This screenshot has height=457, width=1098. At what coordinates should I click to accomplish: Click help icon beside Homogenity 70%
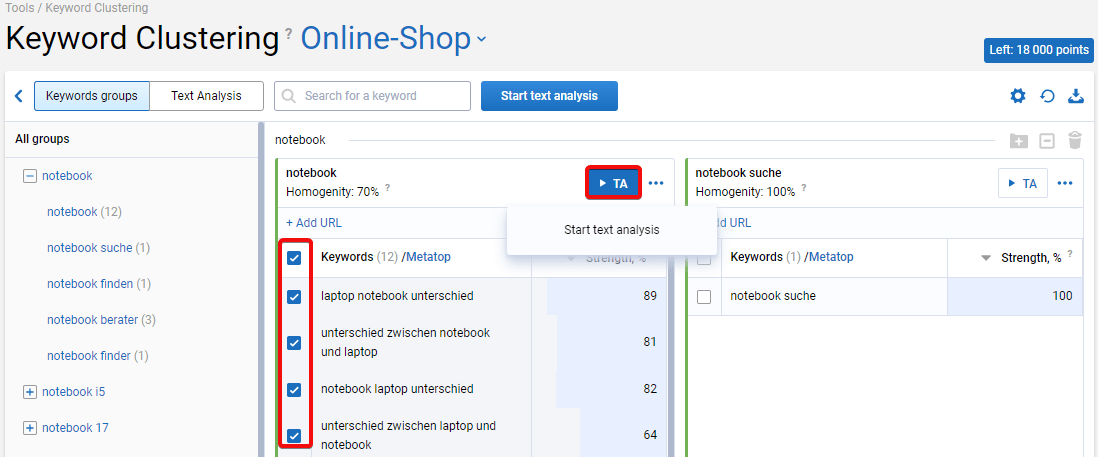click(x=387, y=188)
